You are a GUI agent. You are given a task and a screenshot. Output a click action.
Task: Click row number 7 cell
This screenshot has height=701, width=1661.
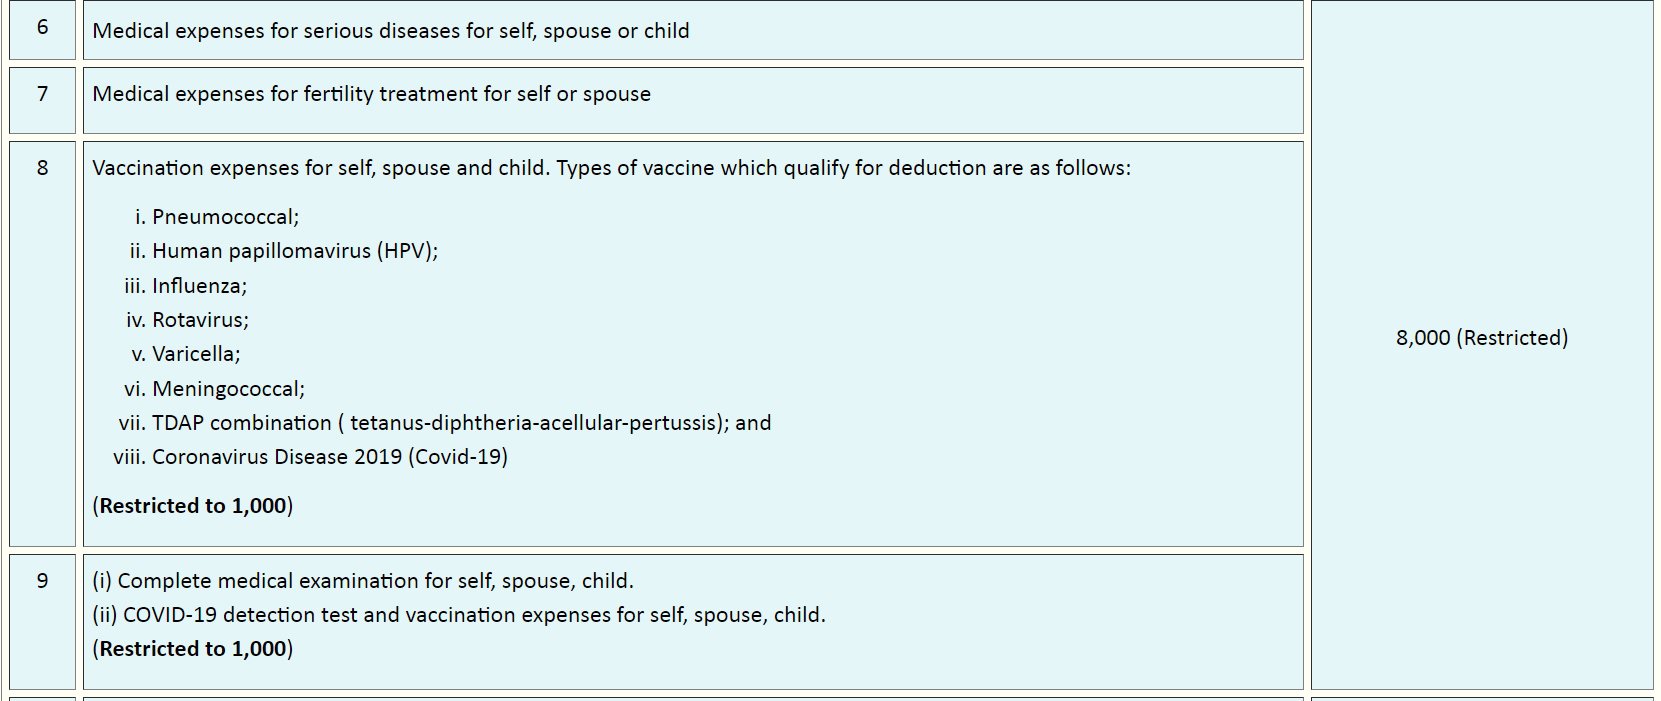click(x=42, y=94)
